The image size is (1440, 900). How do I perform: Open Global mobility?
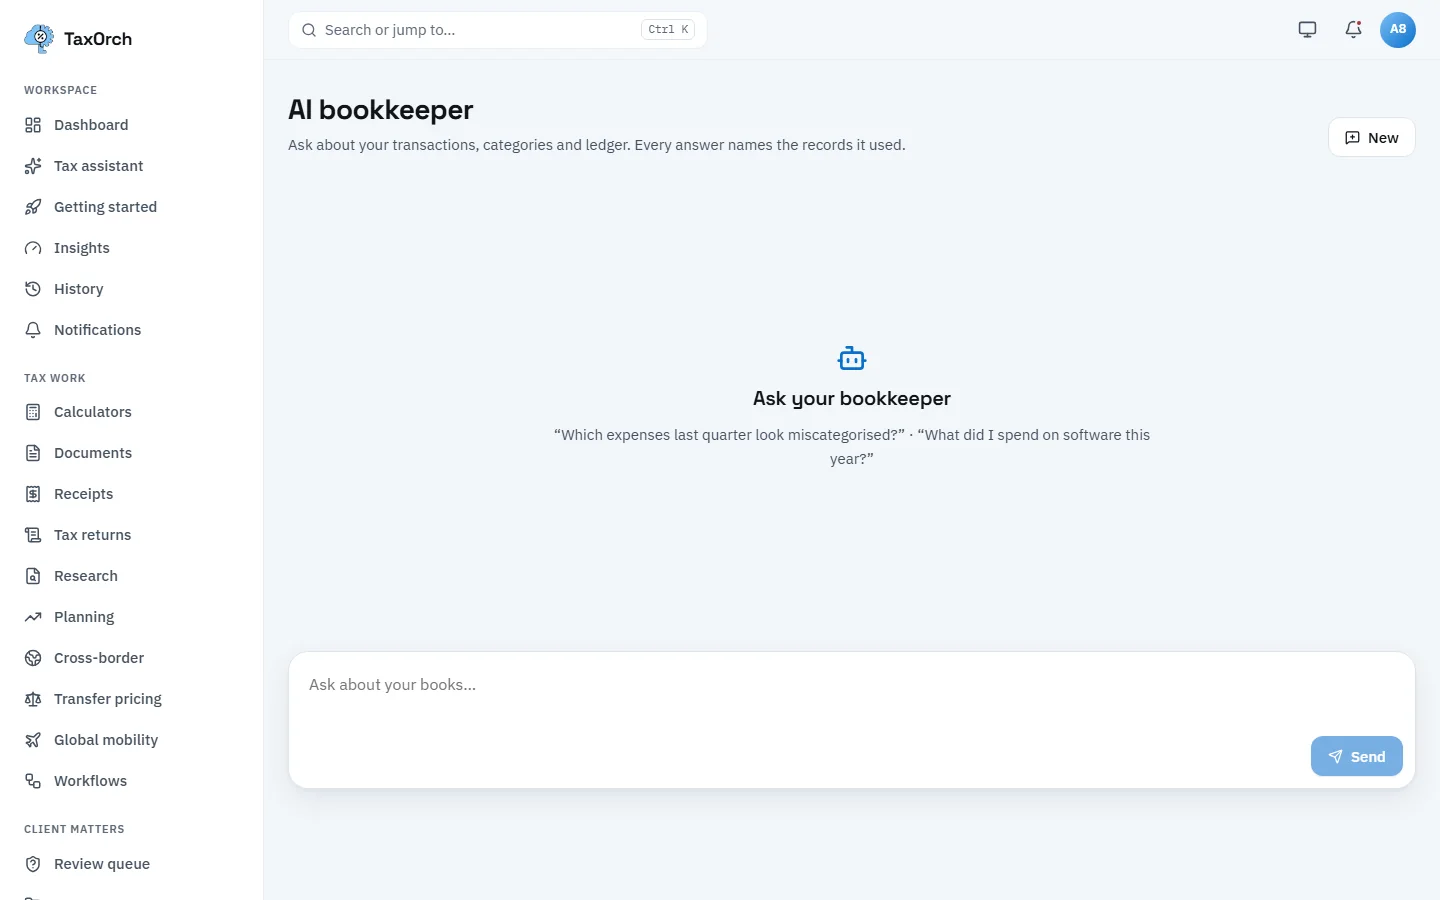131,740
